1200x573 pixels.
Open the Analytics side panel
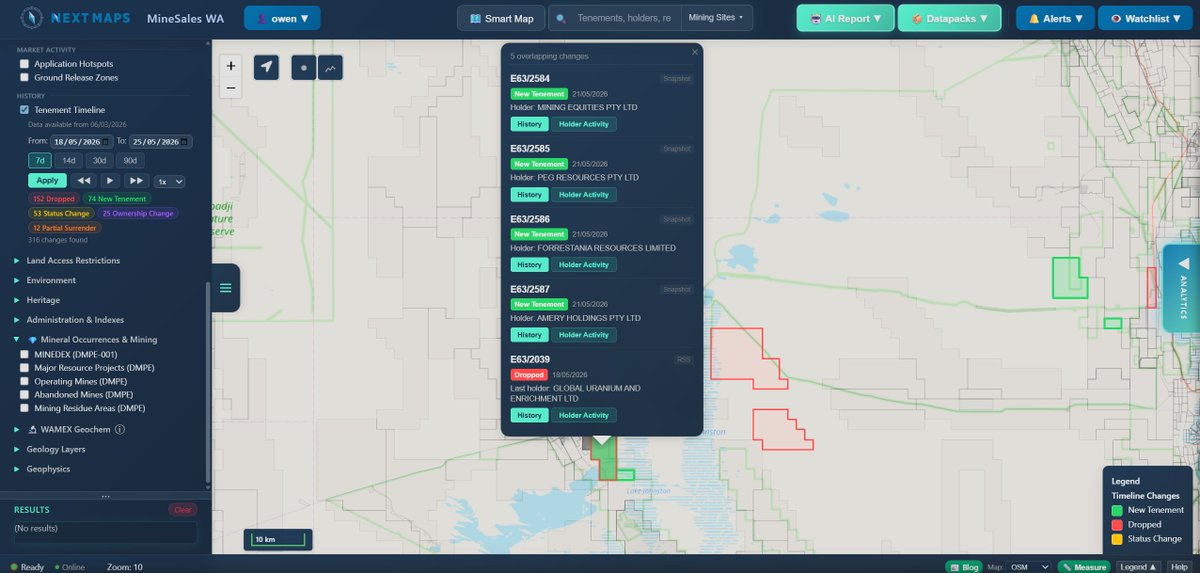tap(1182, 288)
